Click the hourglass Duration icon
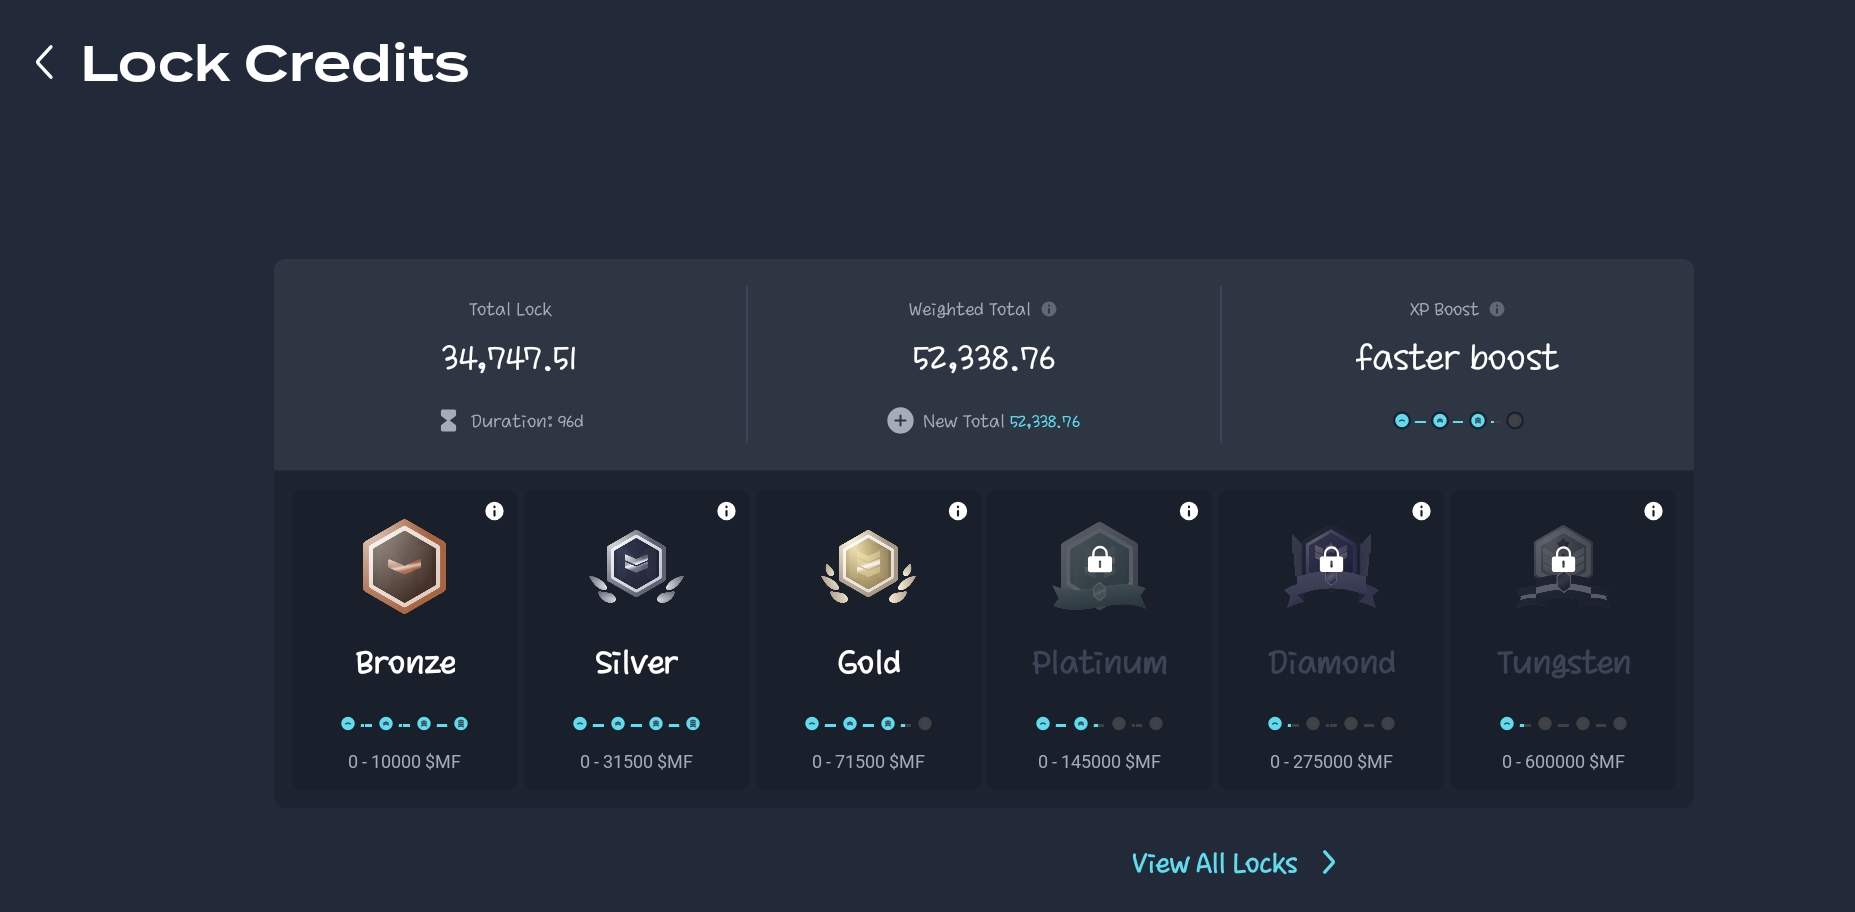The image size is (1855, 912). pos(448,421)
